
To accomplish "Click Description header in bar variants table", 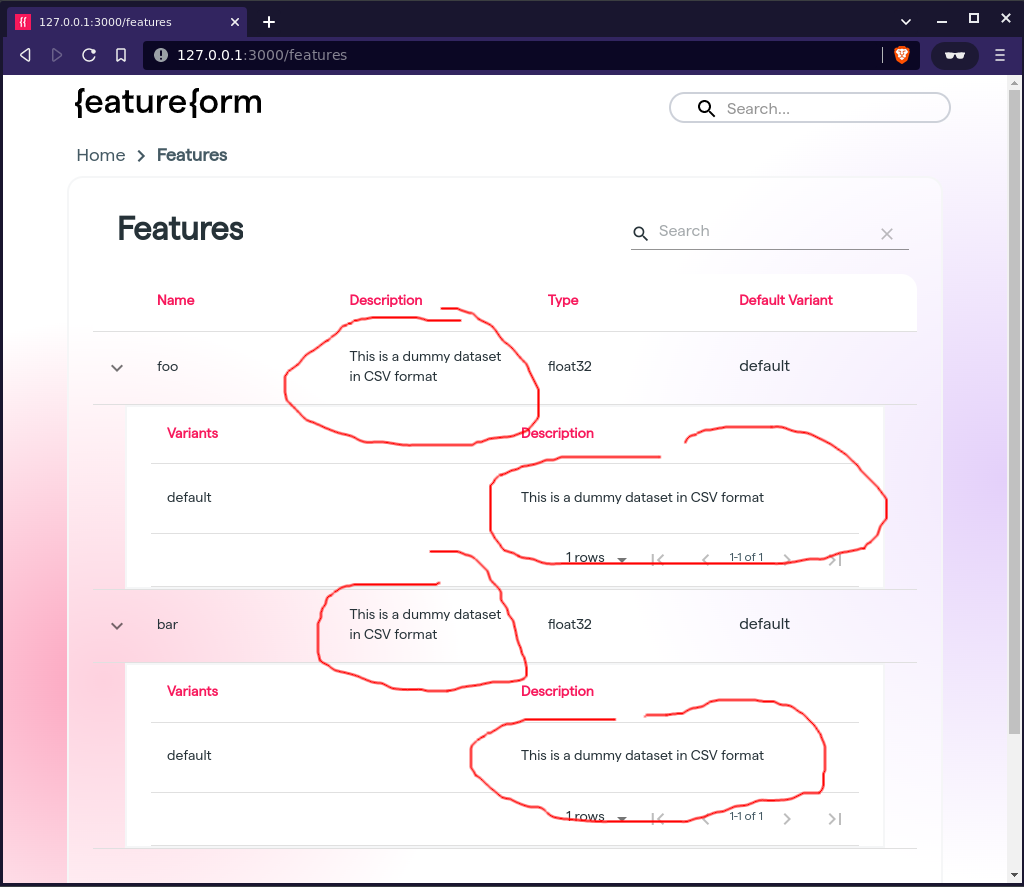I will point(557,691).
